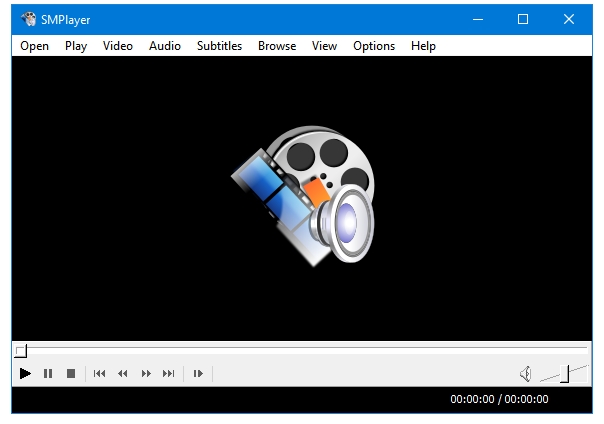This screenshot has width=604, height=424.
Task: Click the SMPlayer title bar app icon
Action: tap(29, 19)
